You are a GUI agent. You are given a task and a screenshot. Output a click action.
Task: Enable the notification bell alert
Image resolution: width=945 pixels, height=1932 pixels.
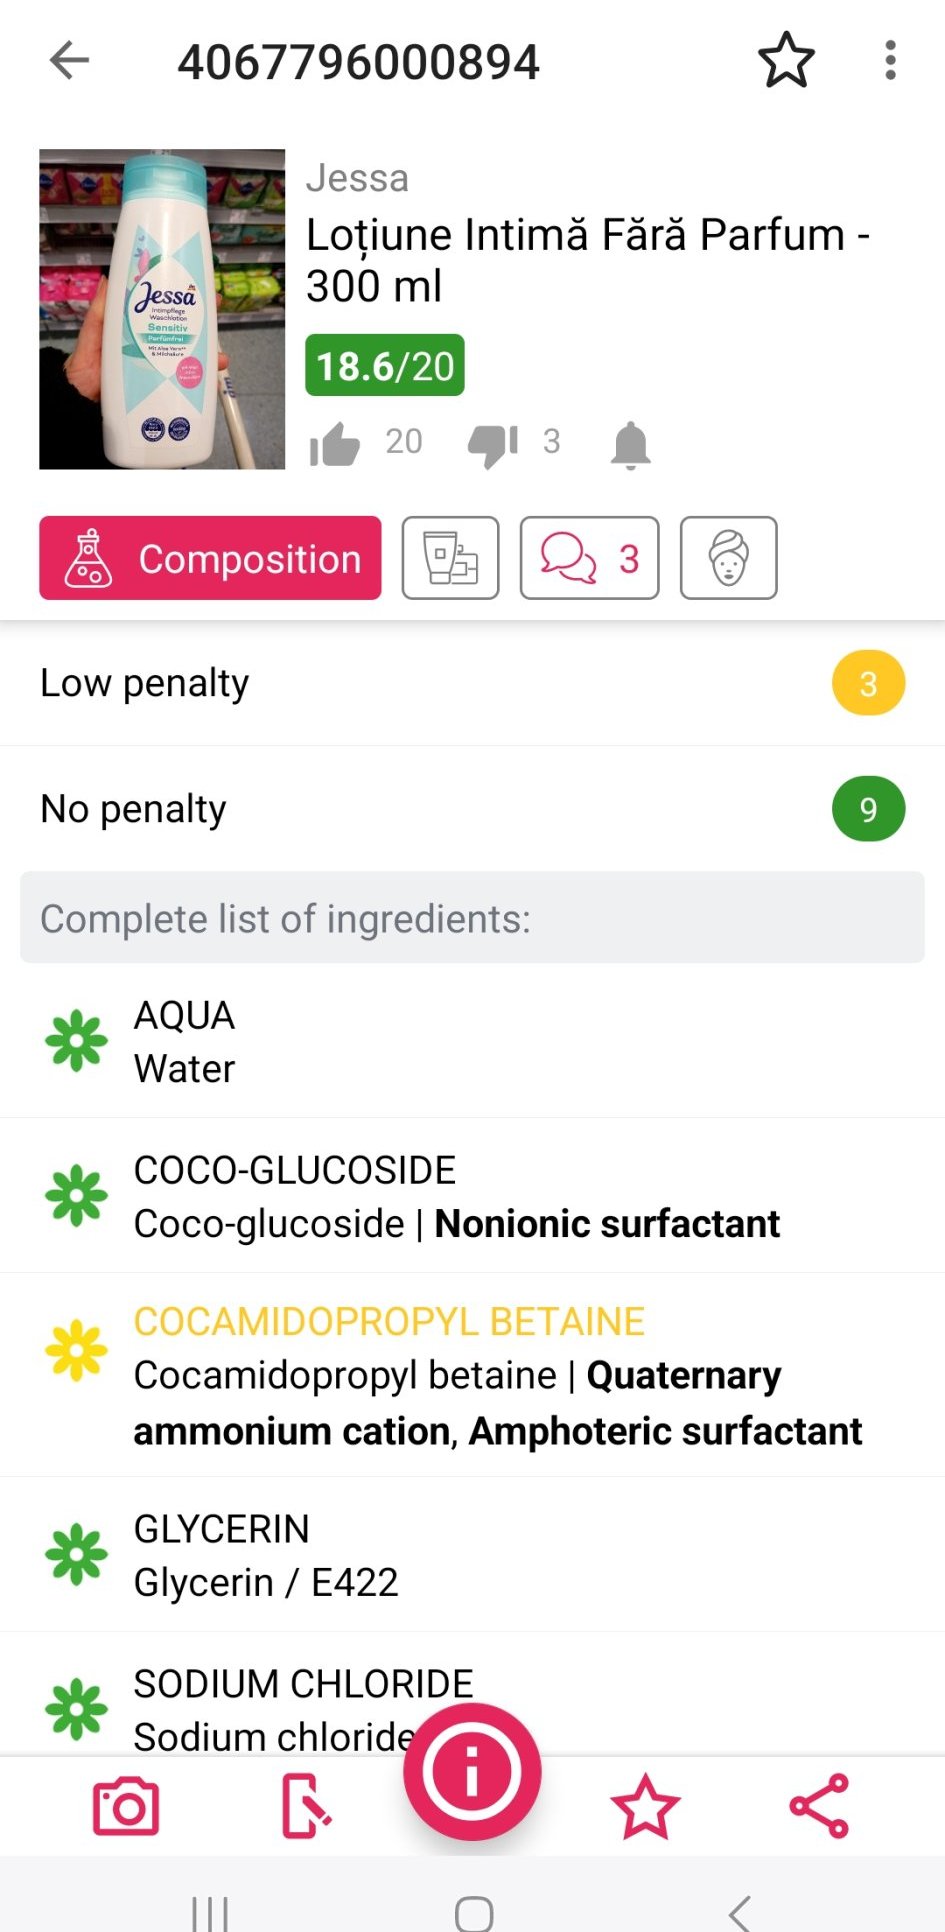pyautogui.click(x=631, y=444)
